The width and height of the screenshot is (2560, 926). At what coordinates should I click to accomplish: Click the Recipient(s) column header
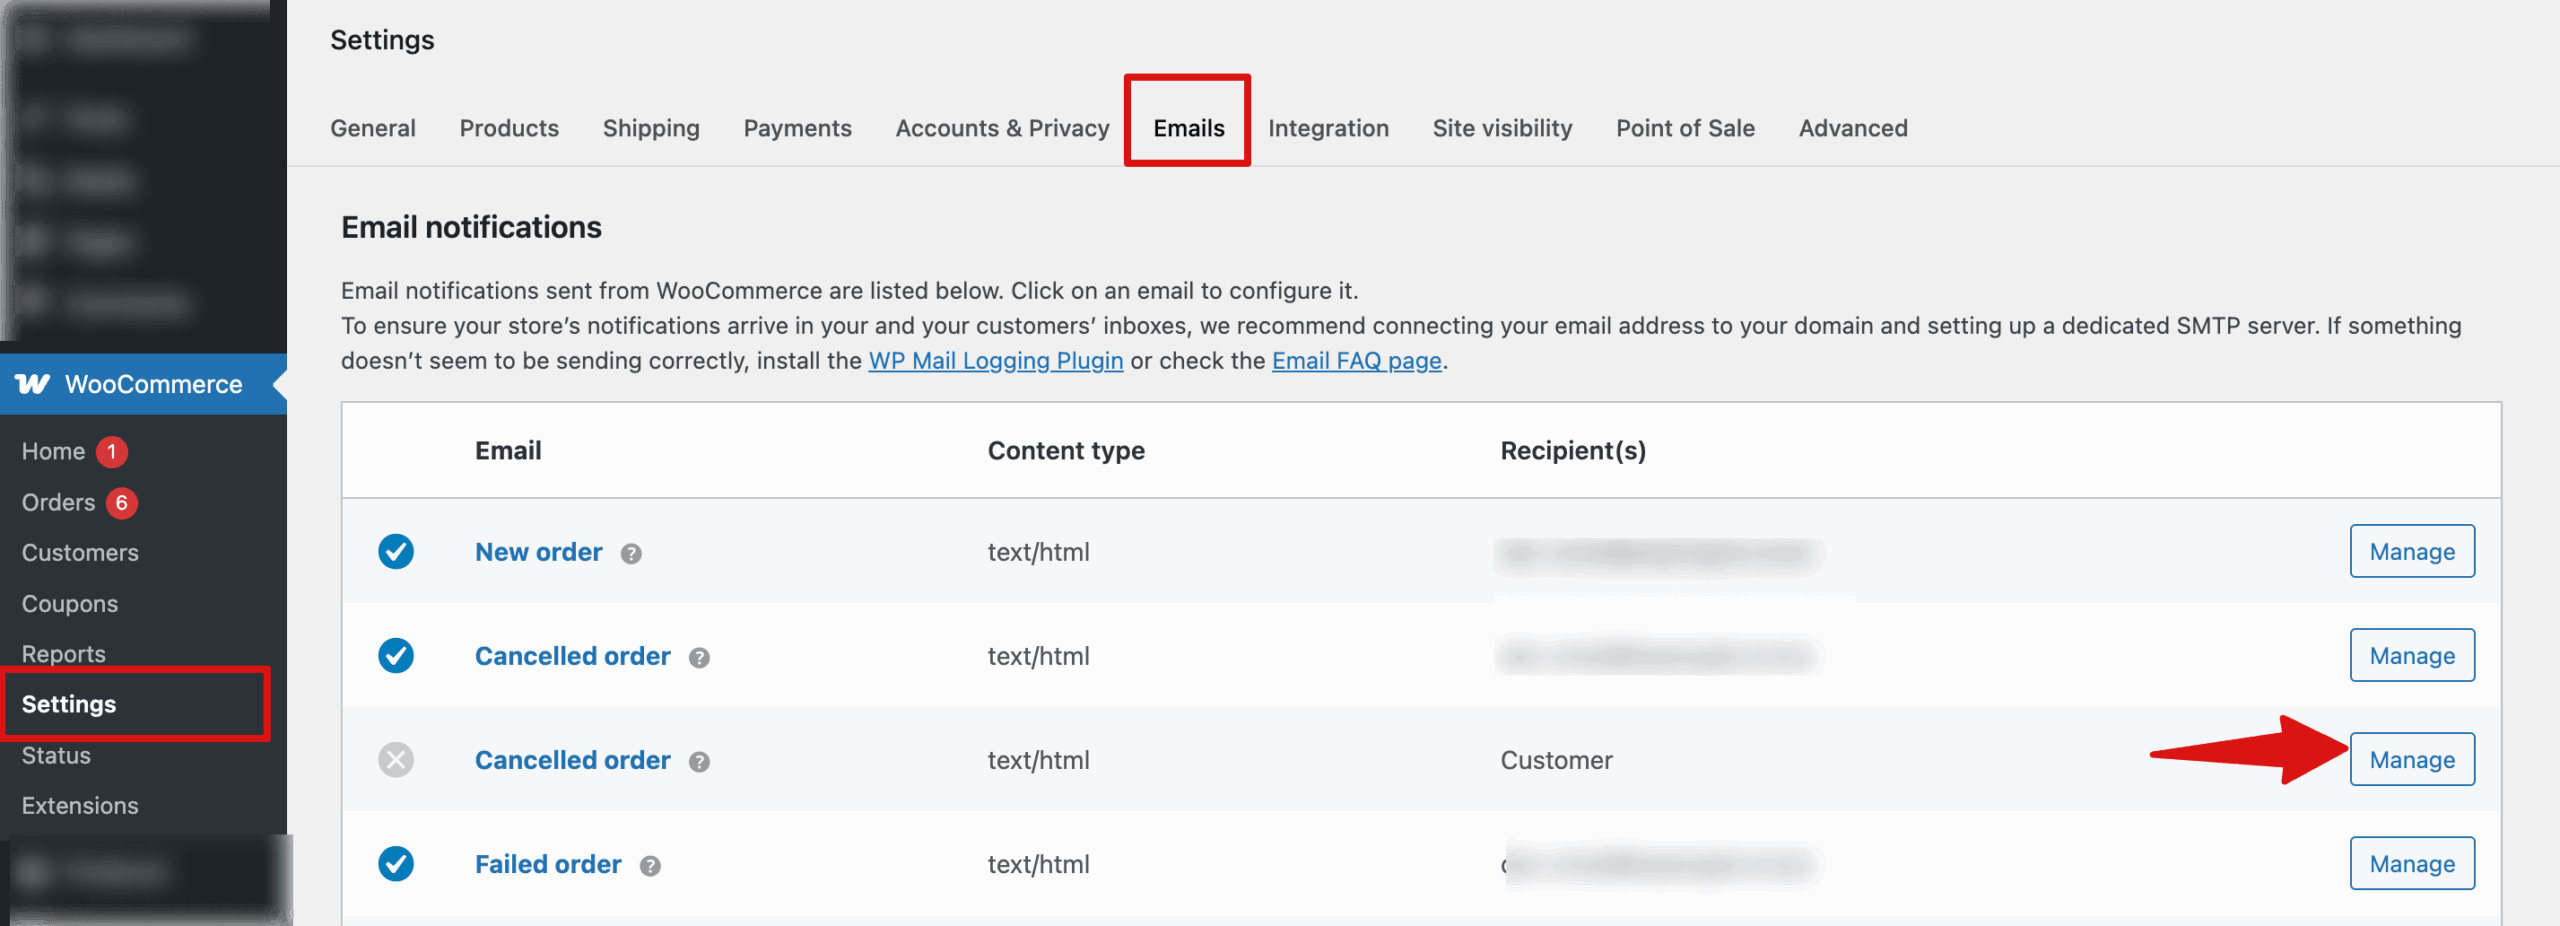1573,450
